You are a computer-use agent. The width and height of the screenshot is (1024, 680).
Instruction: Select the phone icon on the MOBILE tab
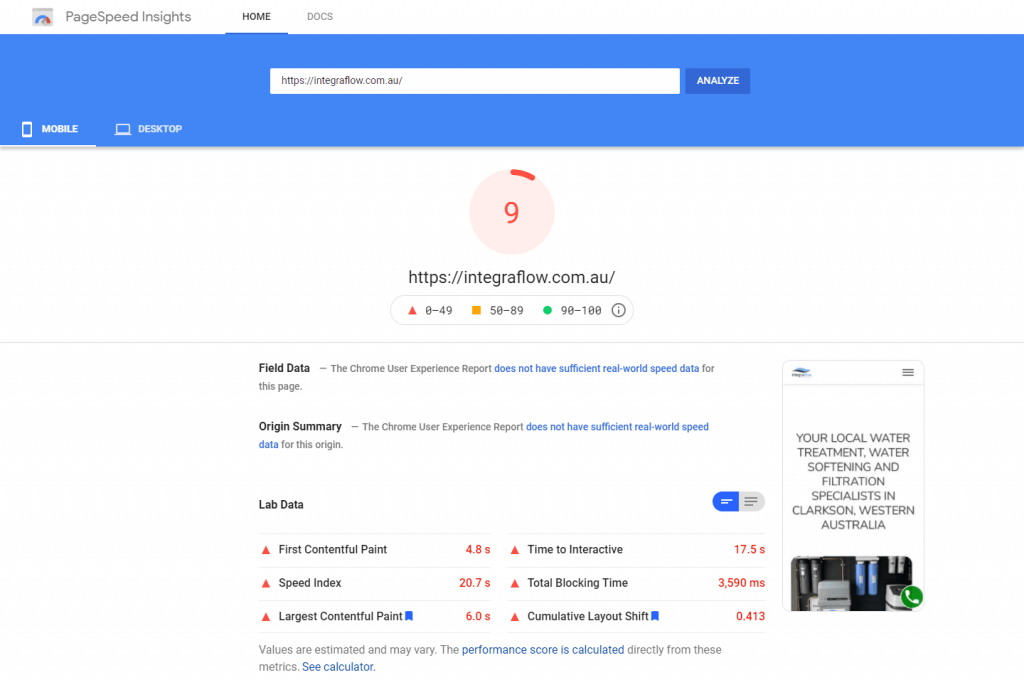point(27,129)
